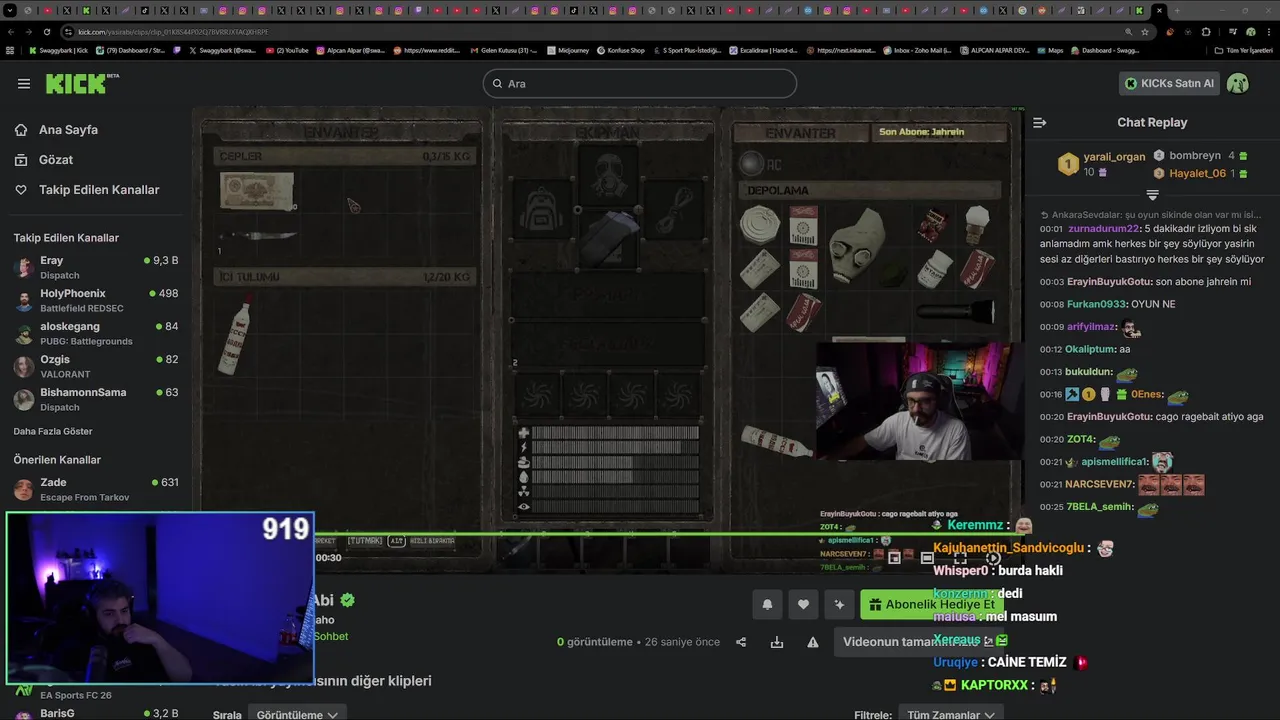Click the verified badge next to channel name
1280x720 pixels.
(x=347, y=600)
